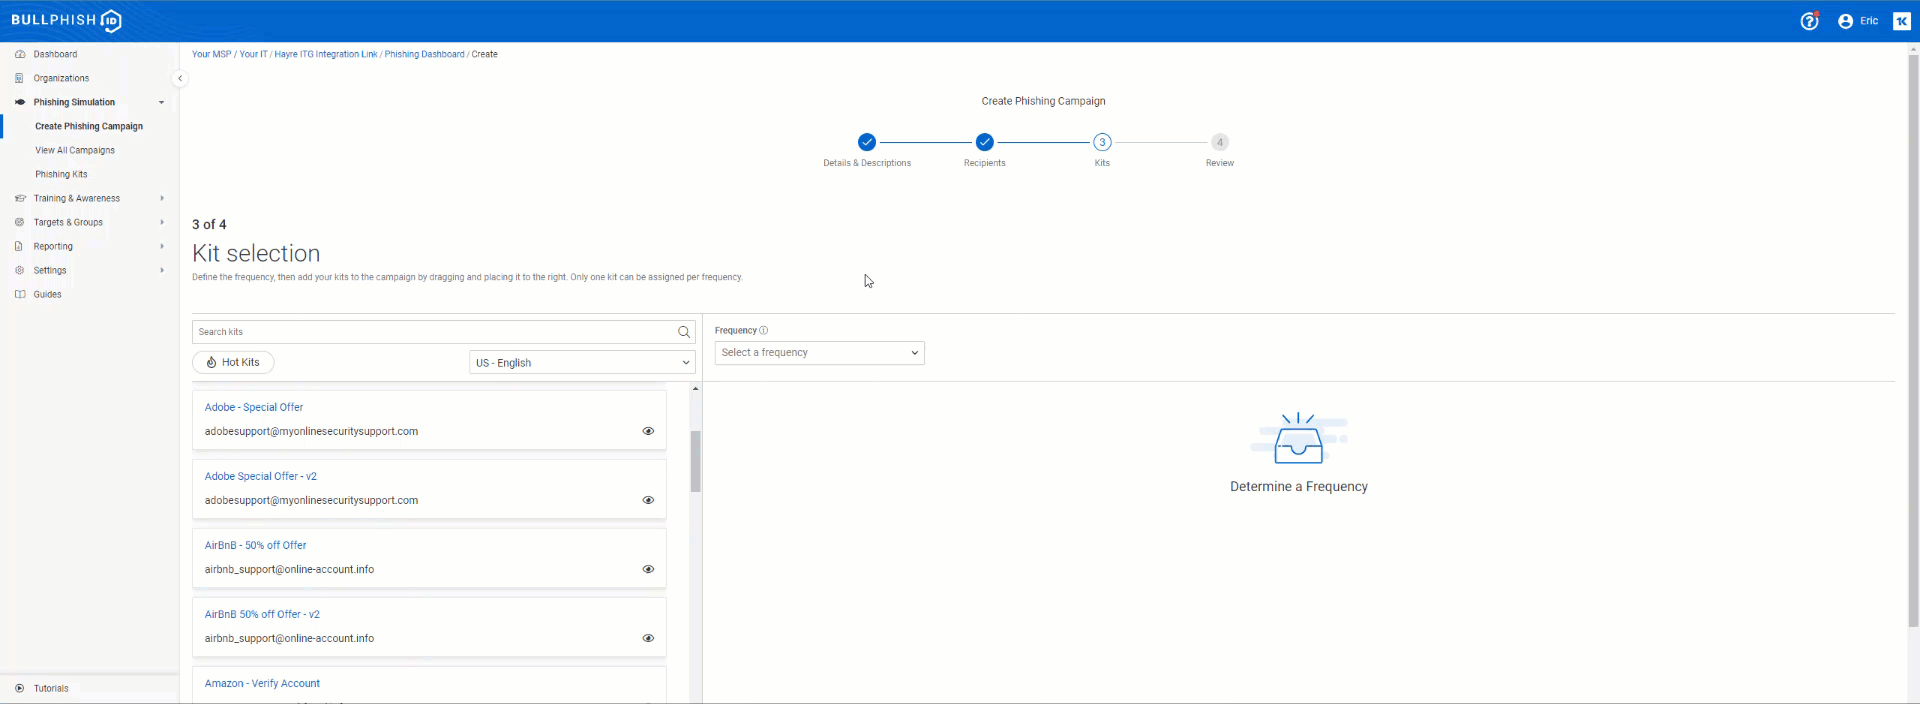This screenshot has width=1920, height=704.
Task: Click the Determine a Frequency inbox illustration
Action: [1299, 438]
